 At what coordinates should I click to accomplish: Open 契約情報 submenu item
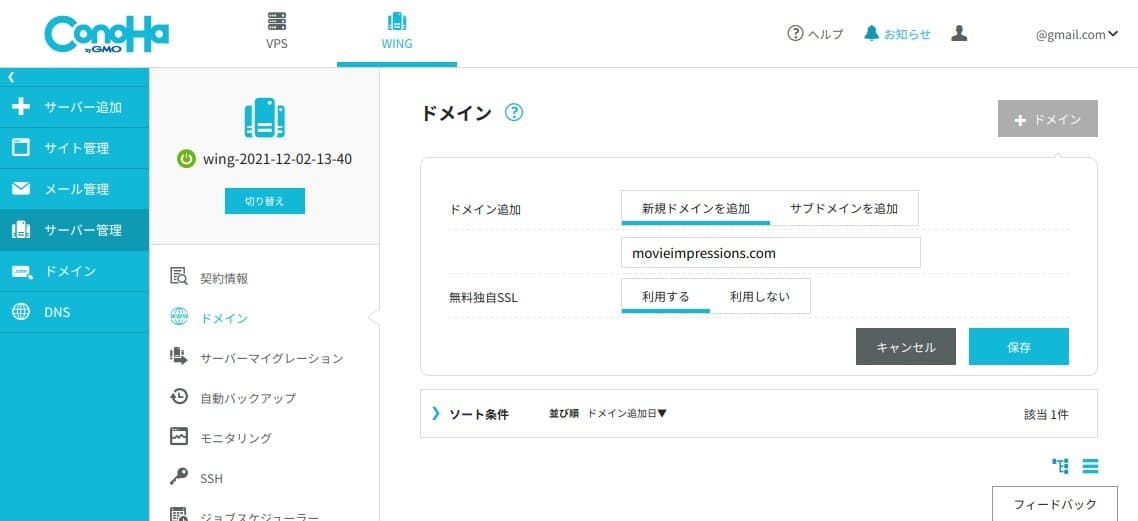224,279
